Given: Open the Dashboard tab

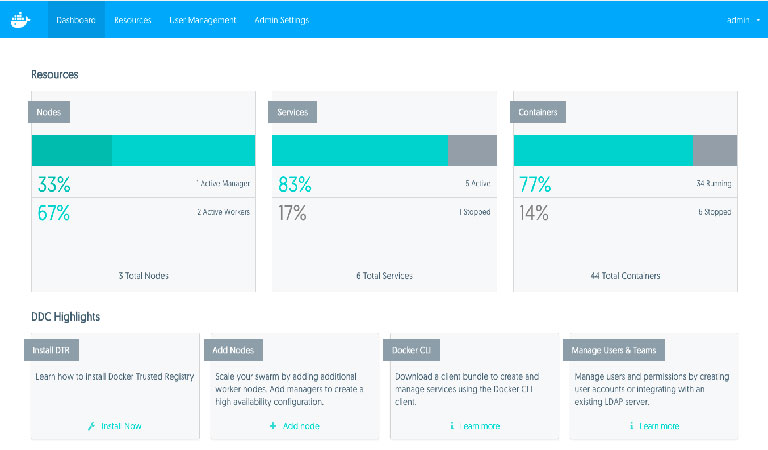Looking at the screenshot, I should (76, 20).
